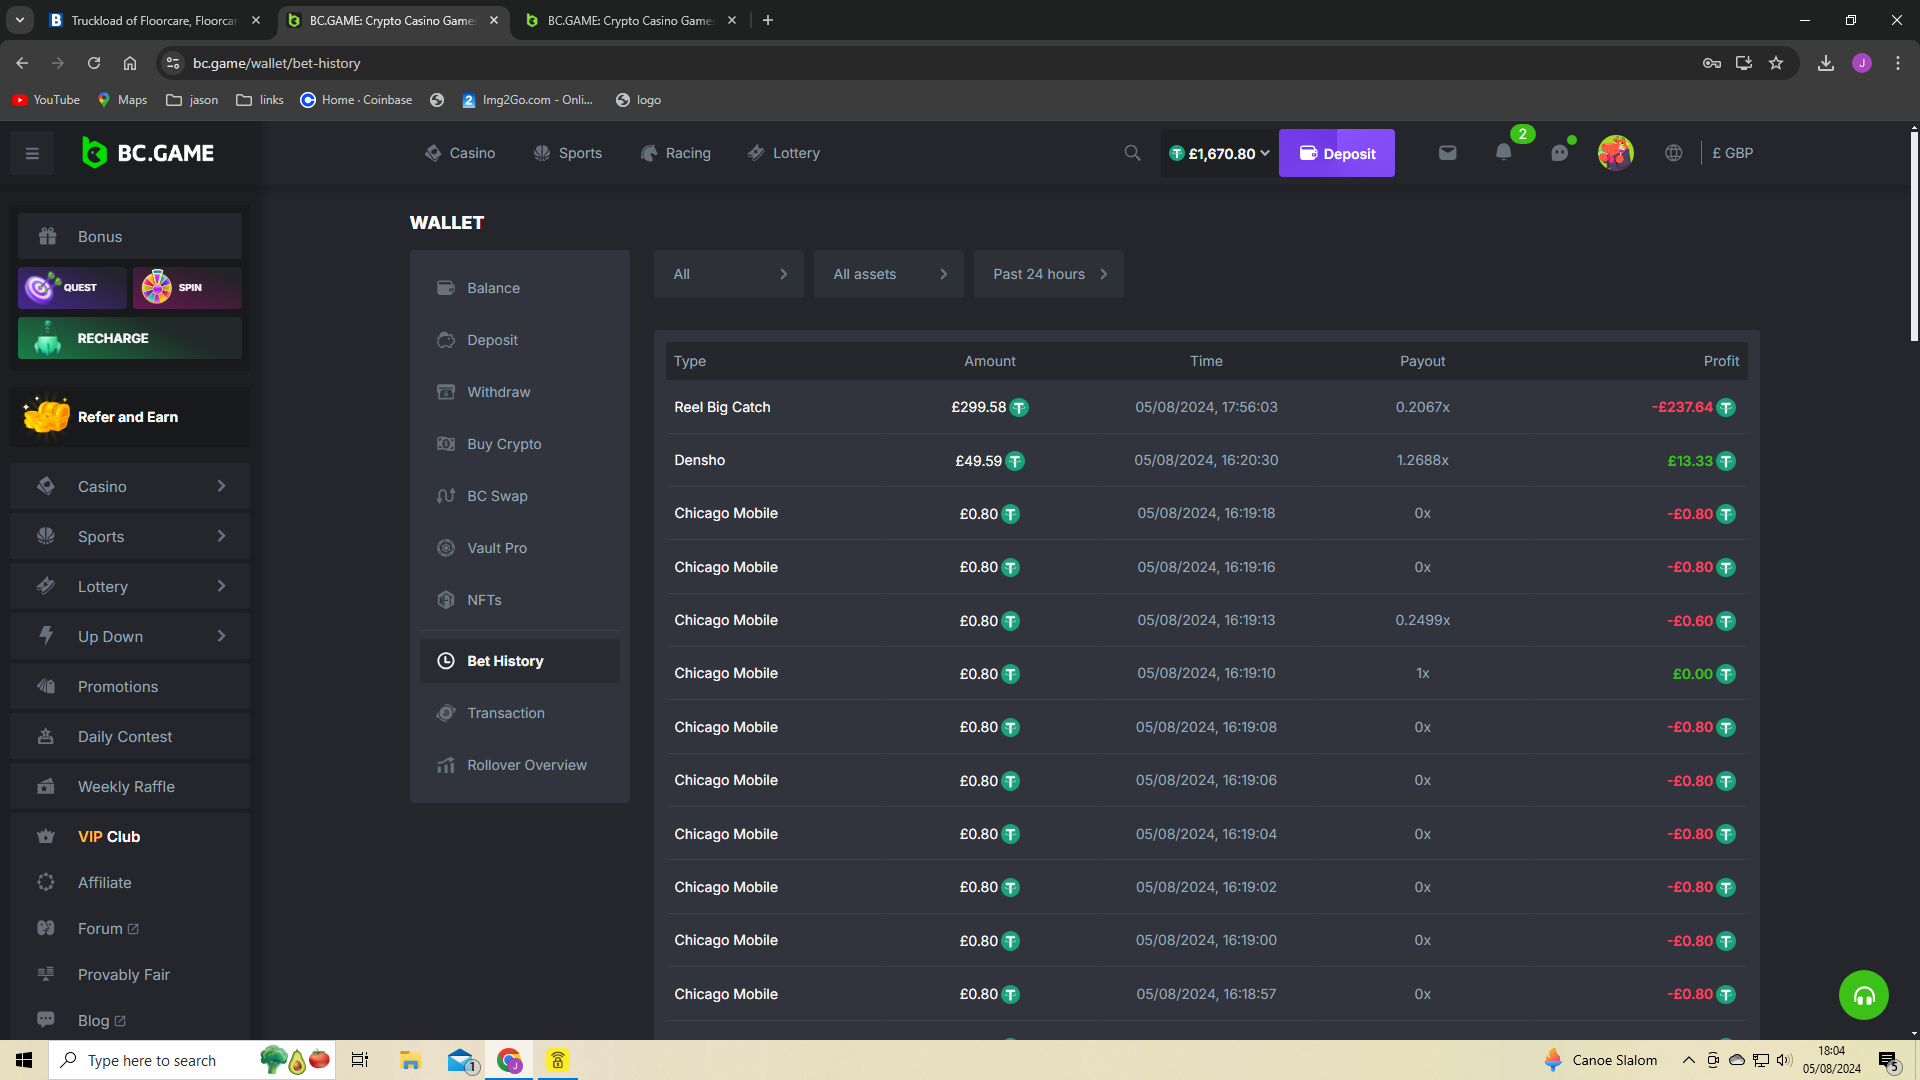Click the install app icon in address bar
Viewport: 1920px width, 1080px height.
pyautogui.click(x=1744, y=63)
